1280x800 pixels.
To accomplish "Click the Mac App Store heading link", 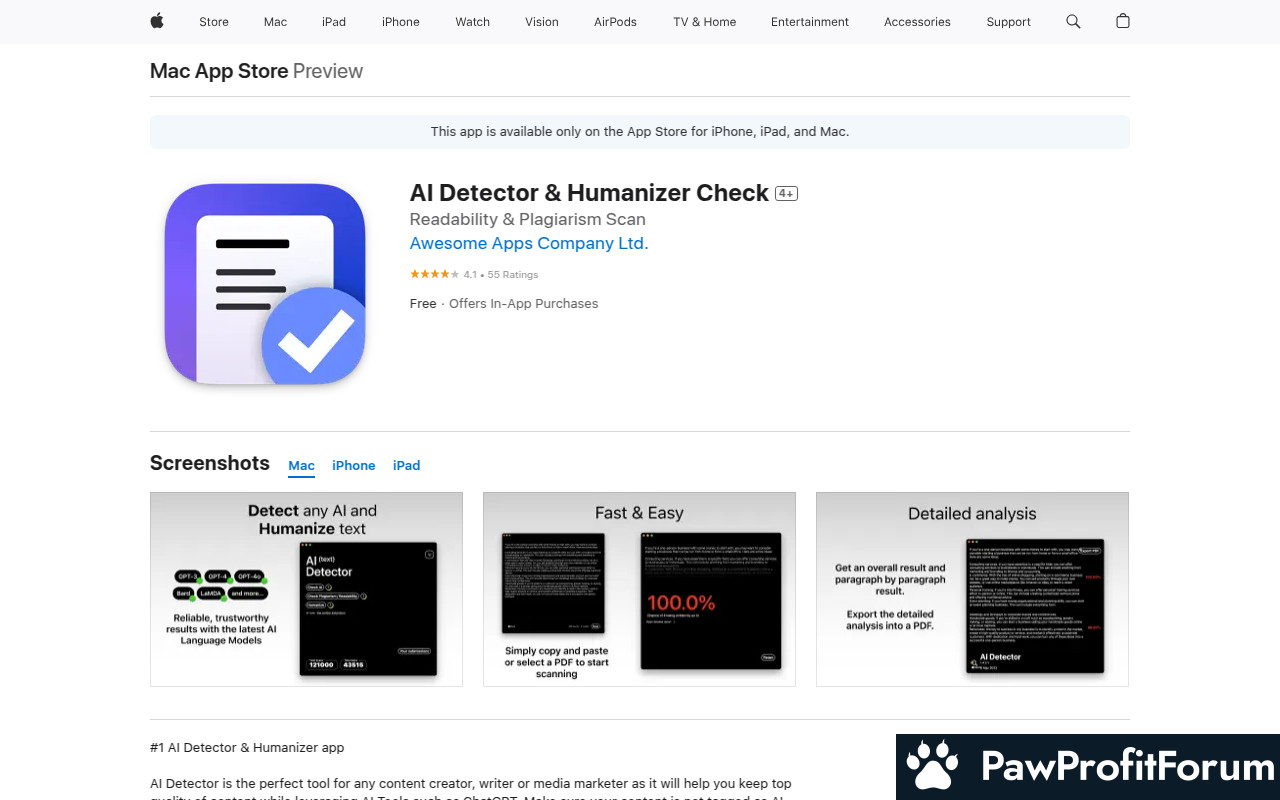I will (x=219, y=71).
